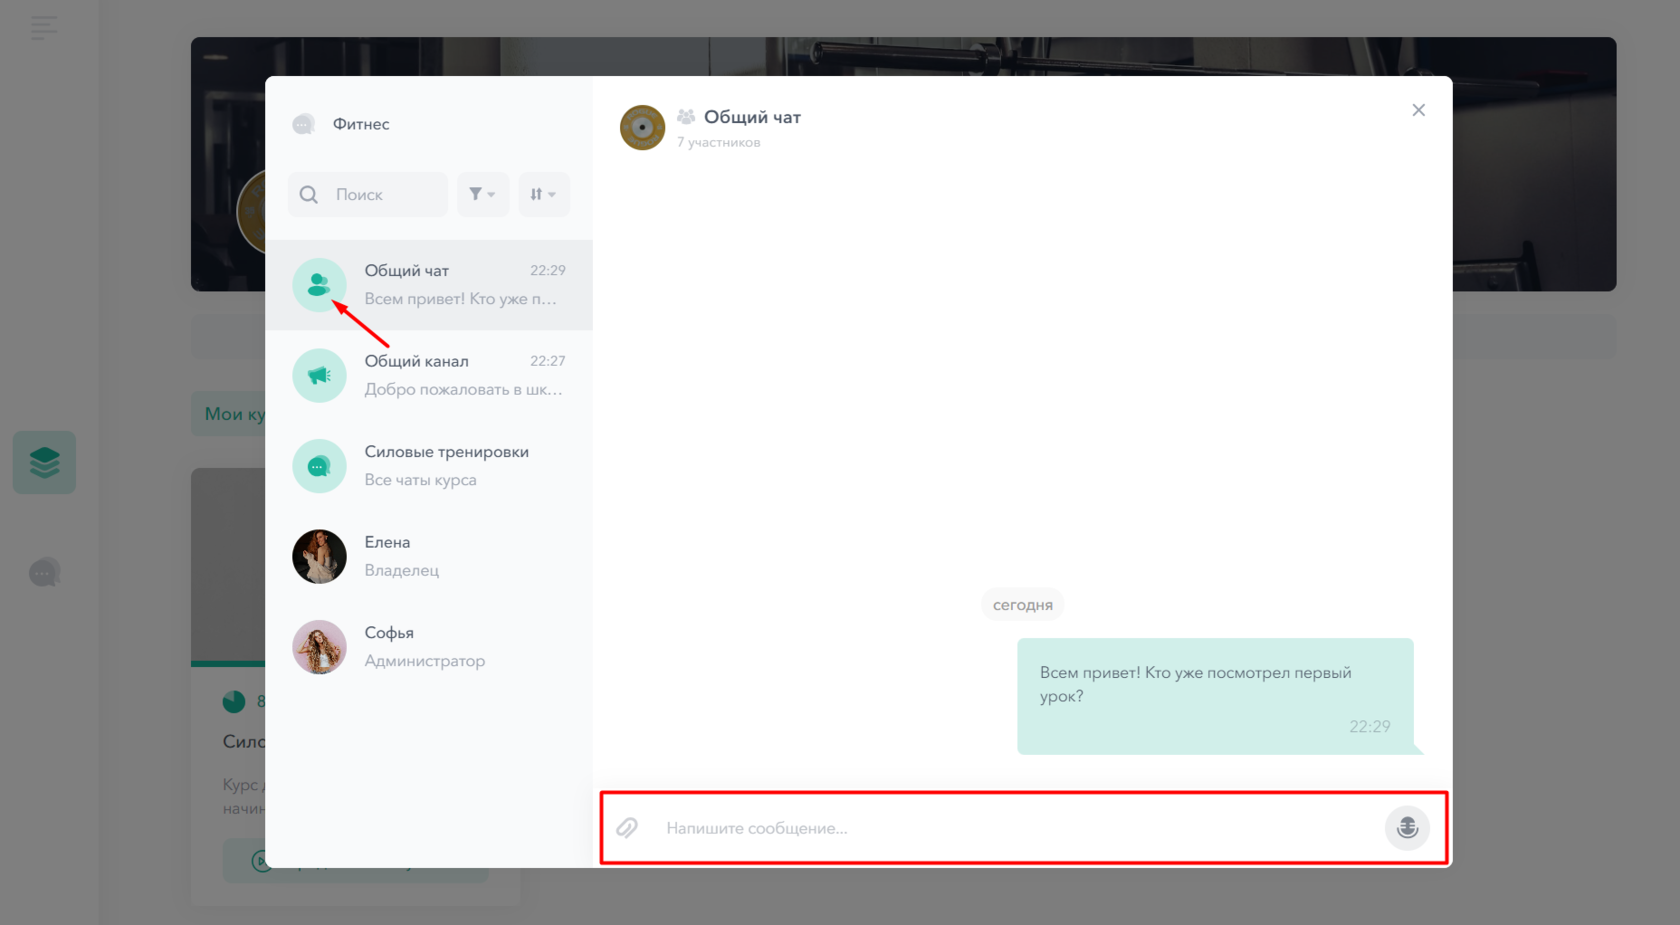This screenshot has width=1680, height=925.
Task: Click Елена's profile photo
Action: pyautogui.click(x=319, y=556)
